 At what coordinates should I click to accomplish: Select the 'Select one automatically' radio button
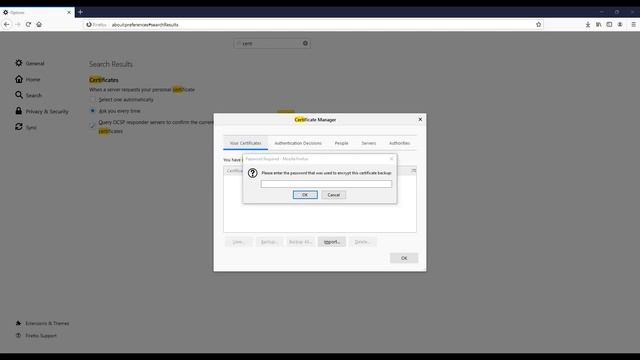click(93, 100)
